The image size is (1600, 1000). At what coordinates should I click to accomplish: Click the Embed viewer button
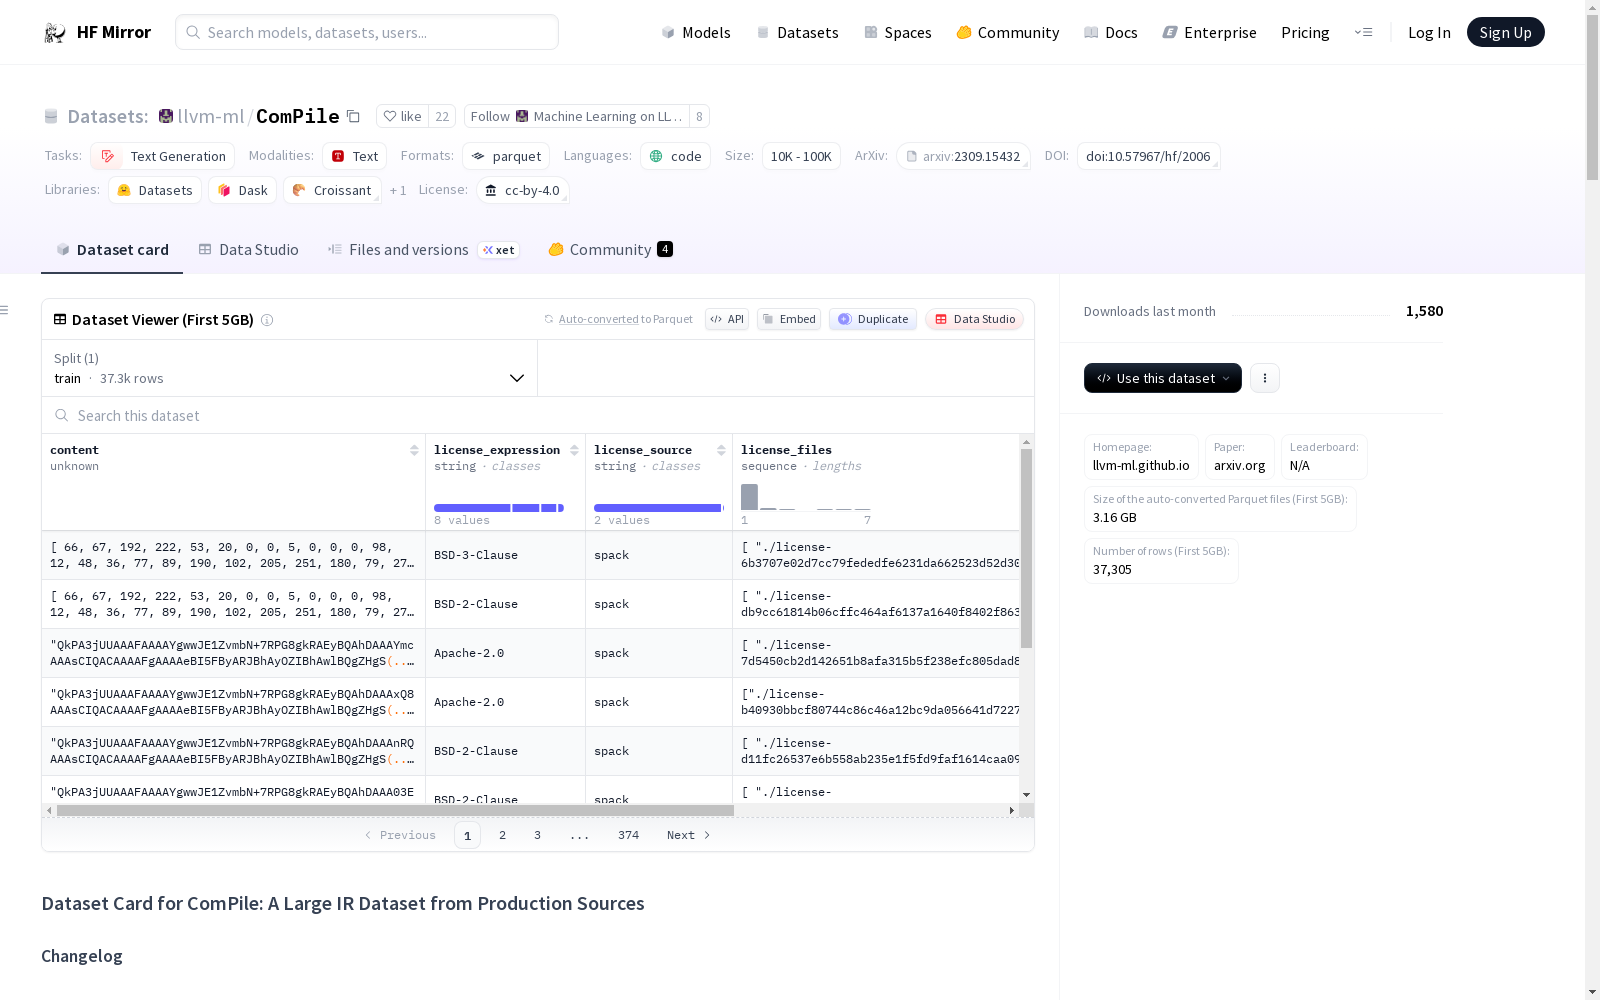tap(789, 319)
